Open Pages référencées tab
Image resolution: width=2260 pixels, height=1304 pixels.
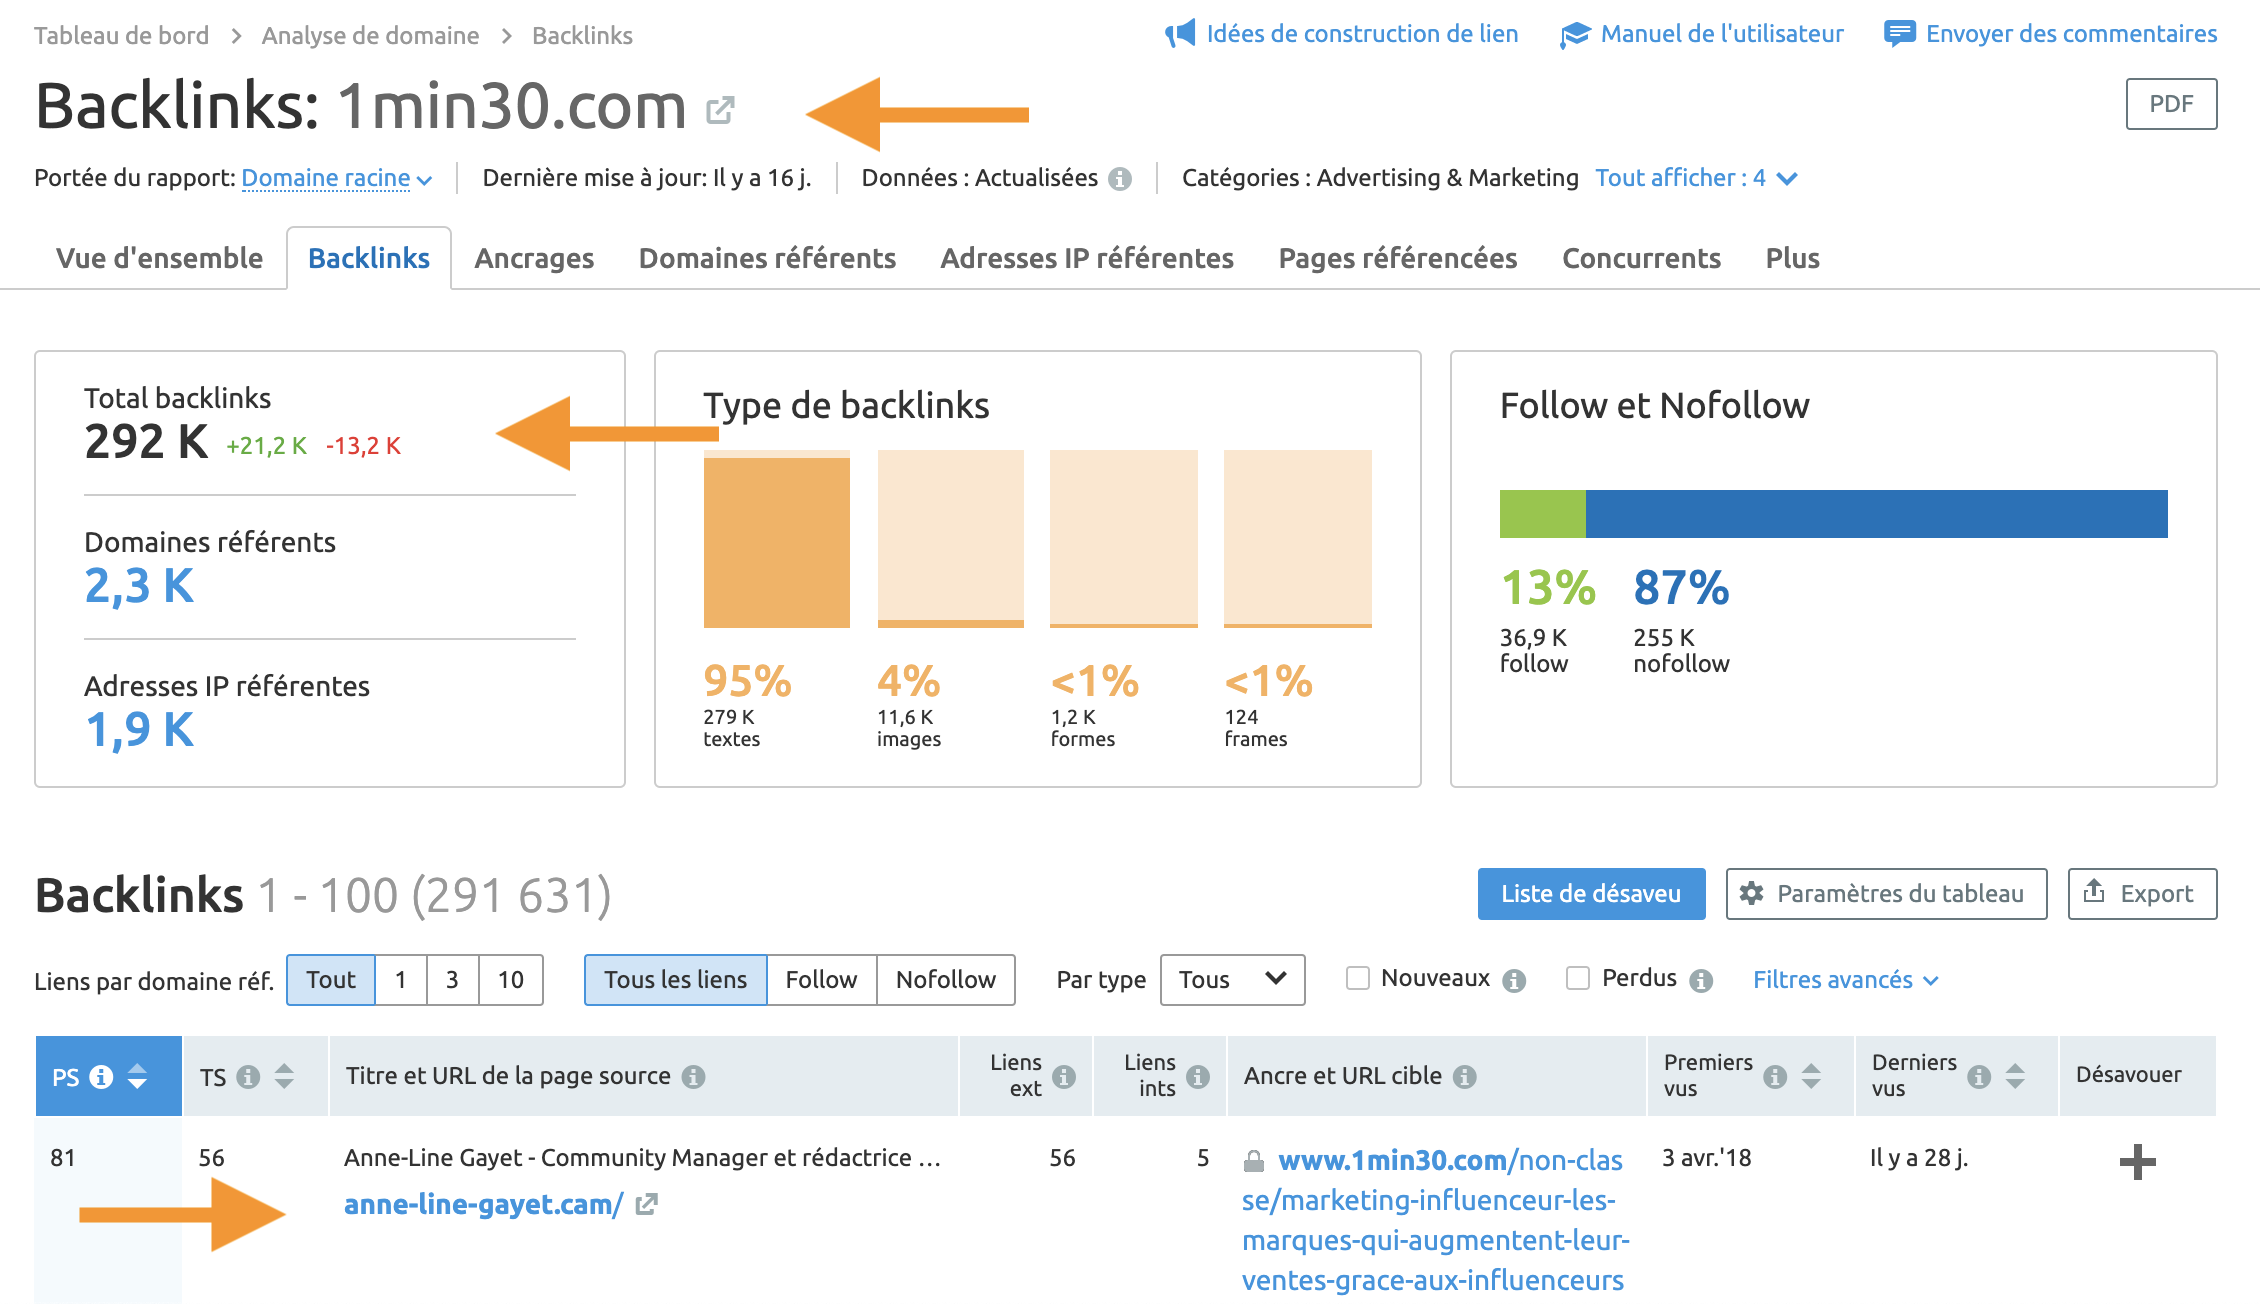1398,258
